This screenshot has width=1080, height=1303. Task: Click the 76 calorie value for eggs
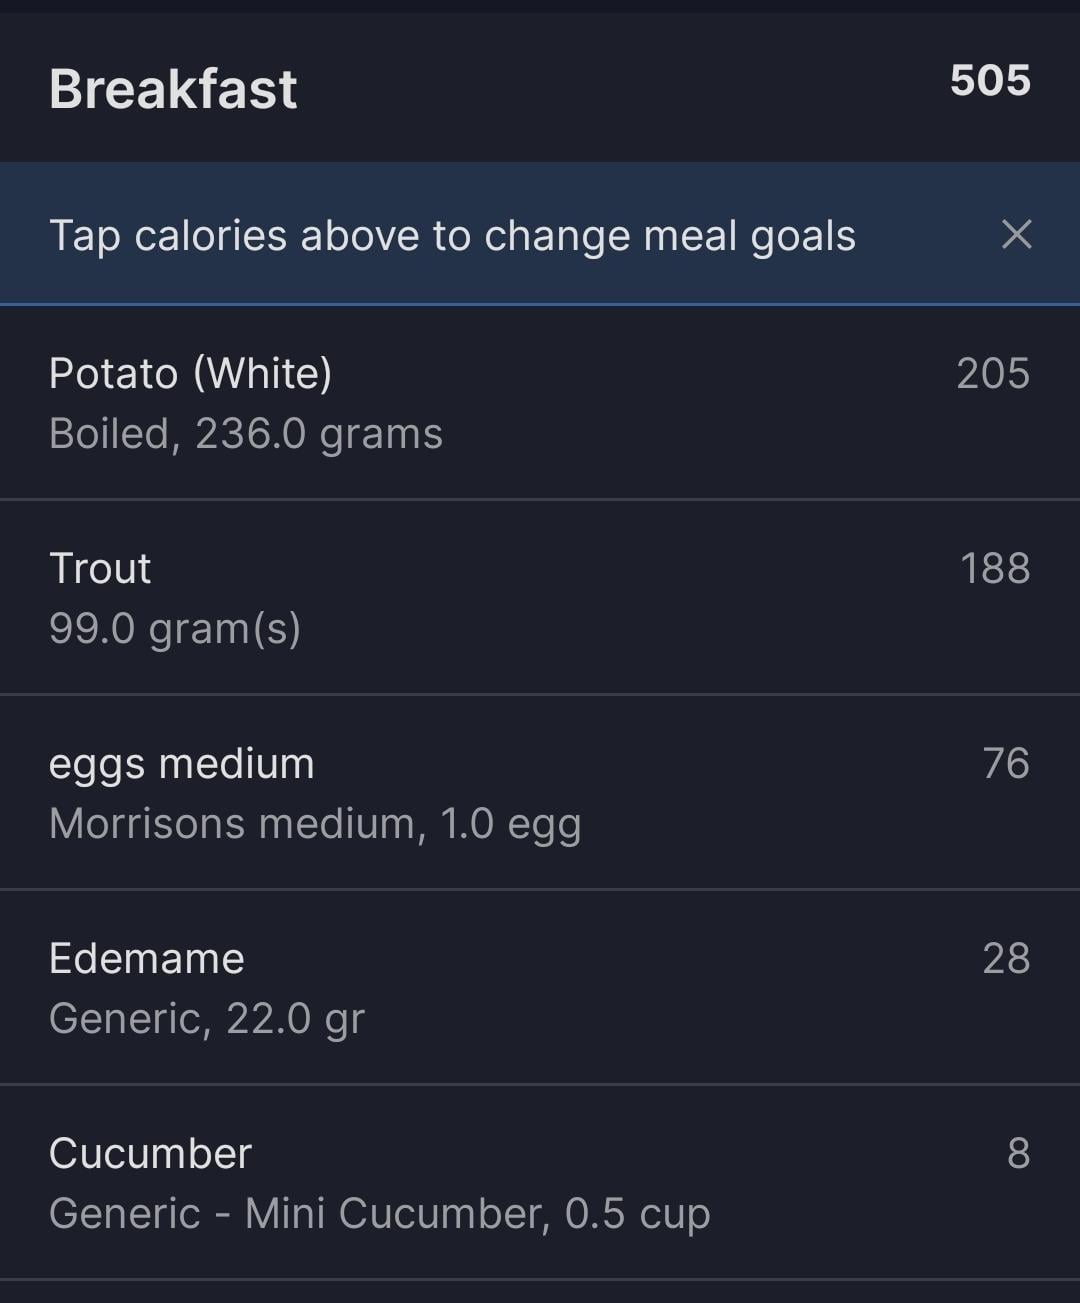point(1005,763)
